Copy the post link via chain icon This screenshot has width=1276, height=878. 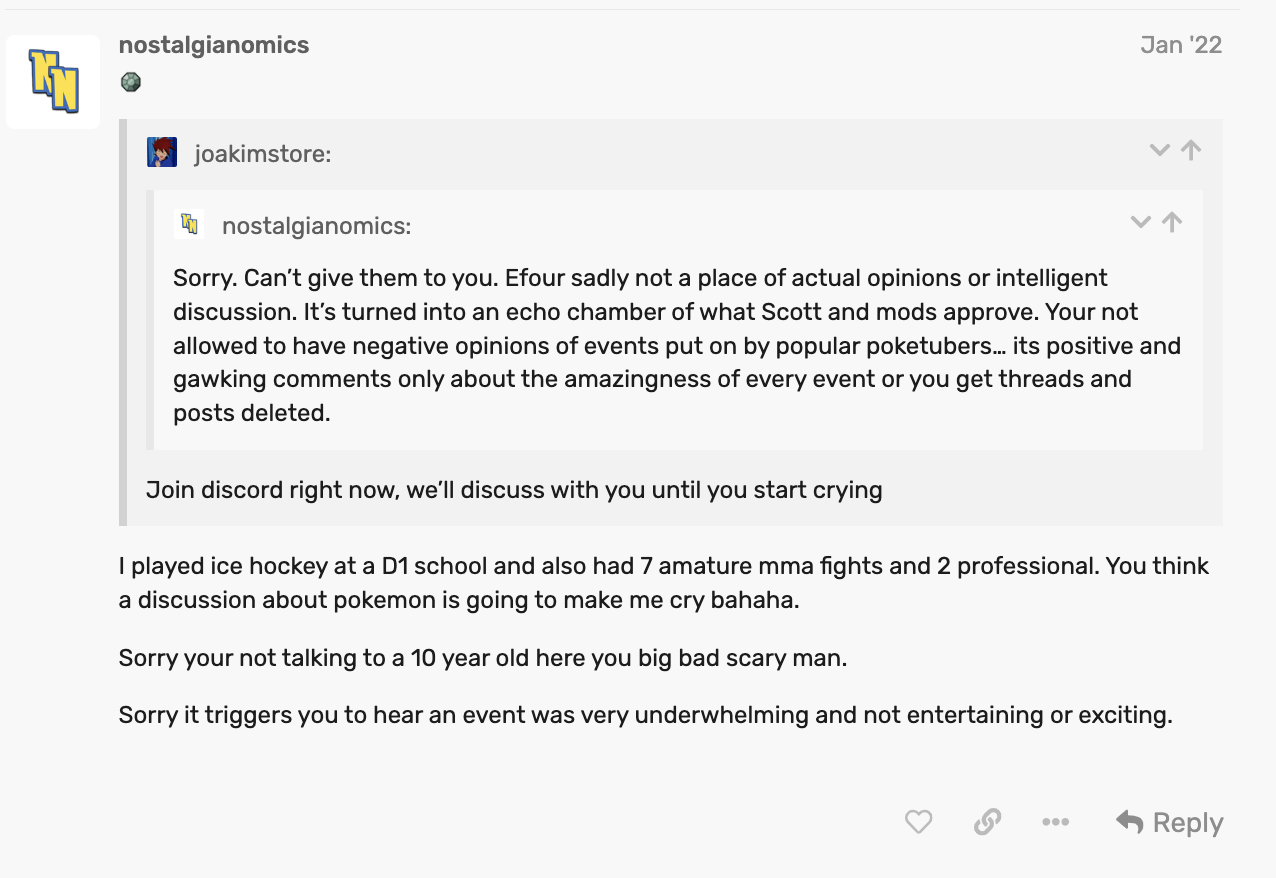[x=987, y=822]
